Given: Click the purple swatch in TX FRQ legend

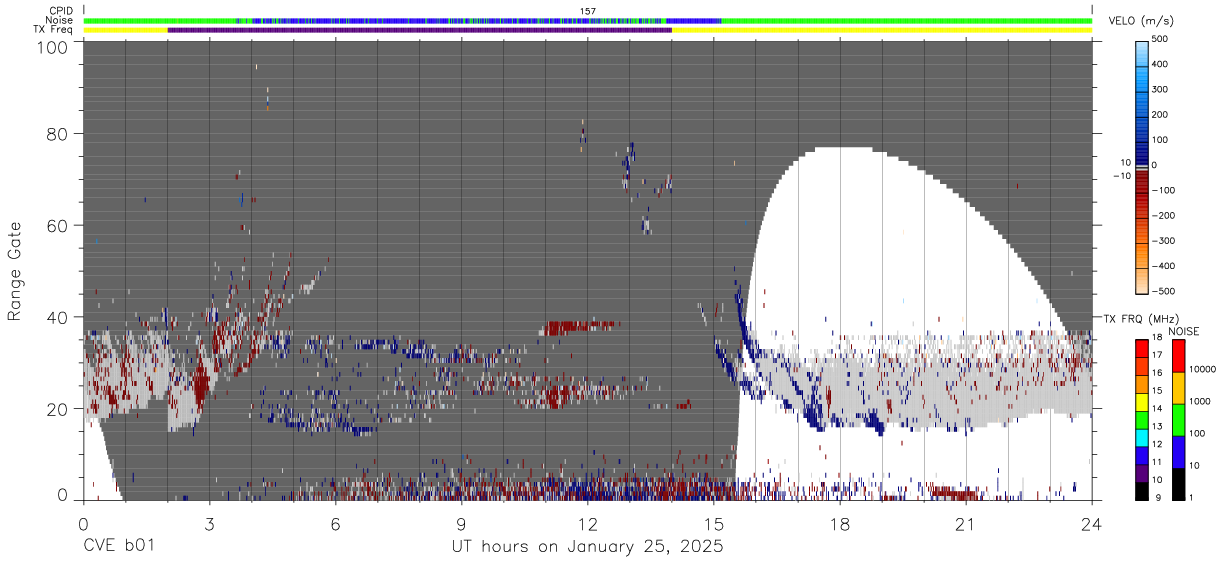Looking at the screenshot, I should [1142, 471].
